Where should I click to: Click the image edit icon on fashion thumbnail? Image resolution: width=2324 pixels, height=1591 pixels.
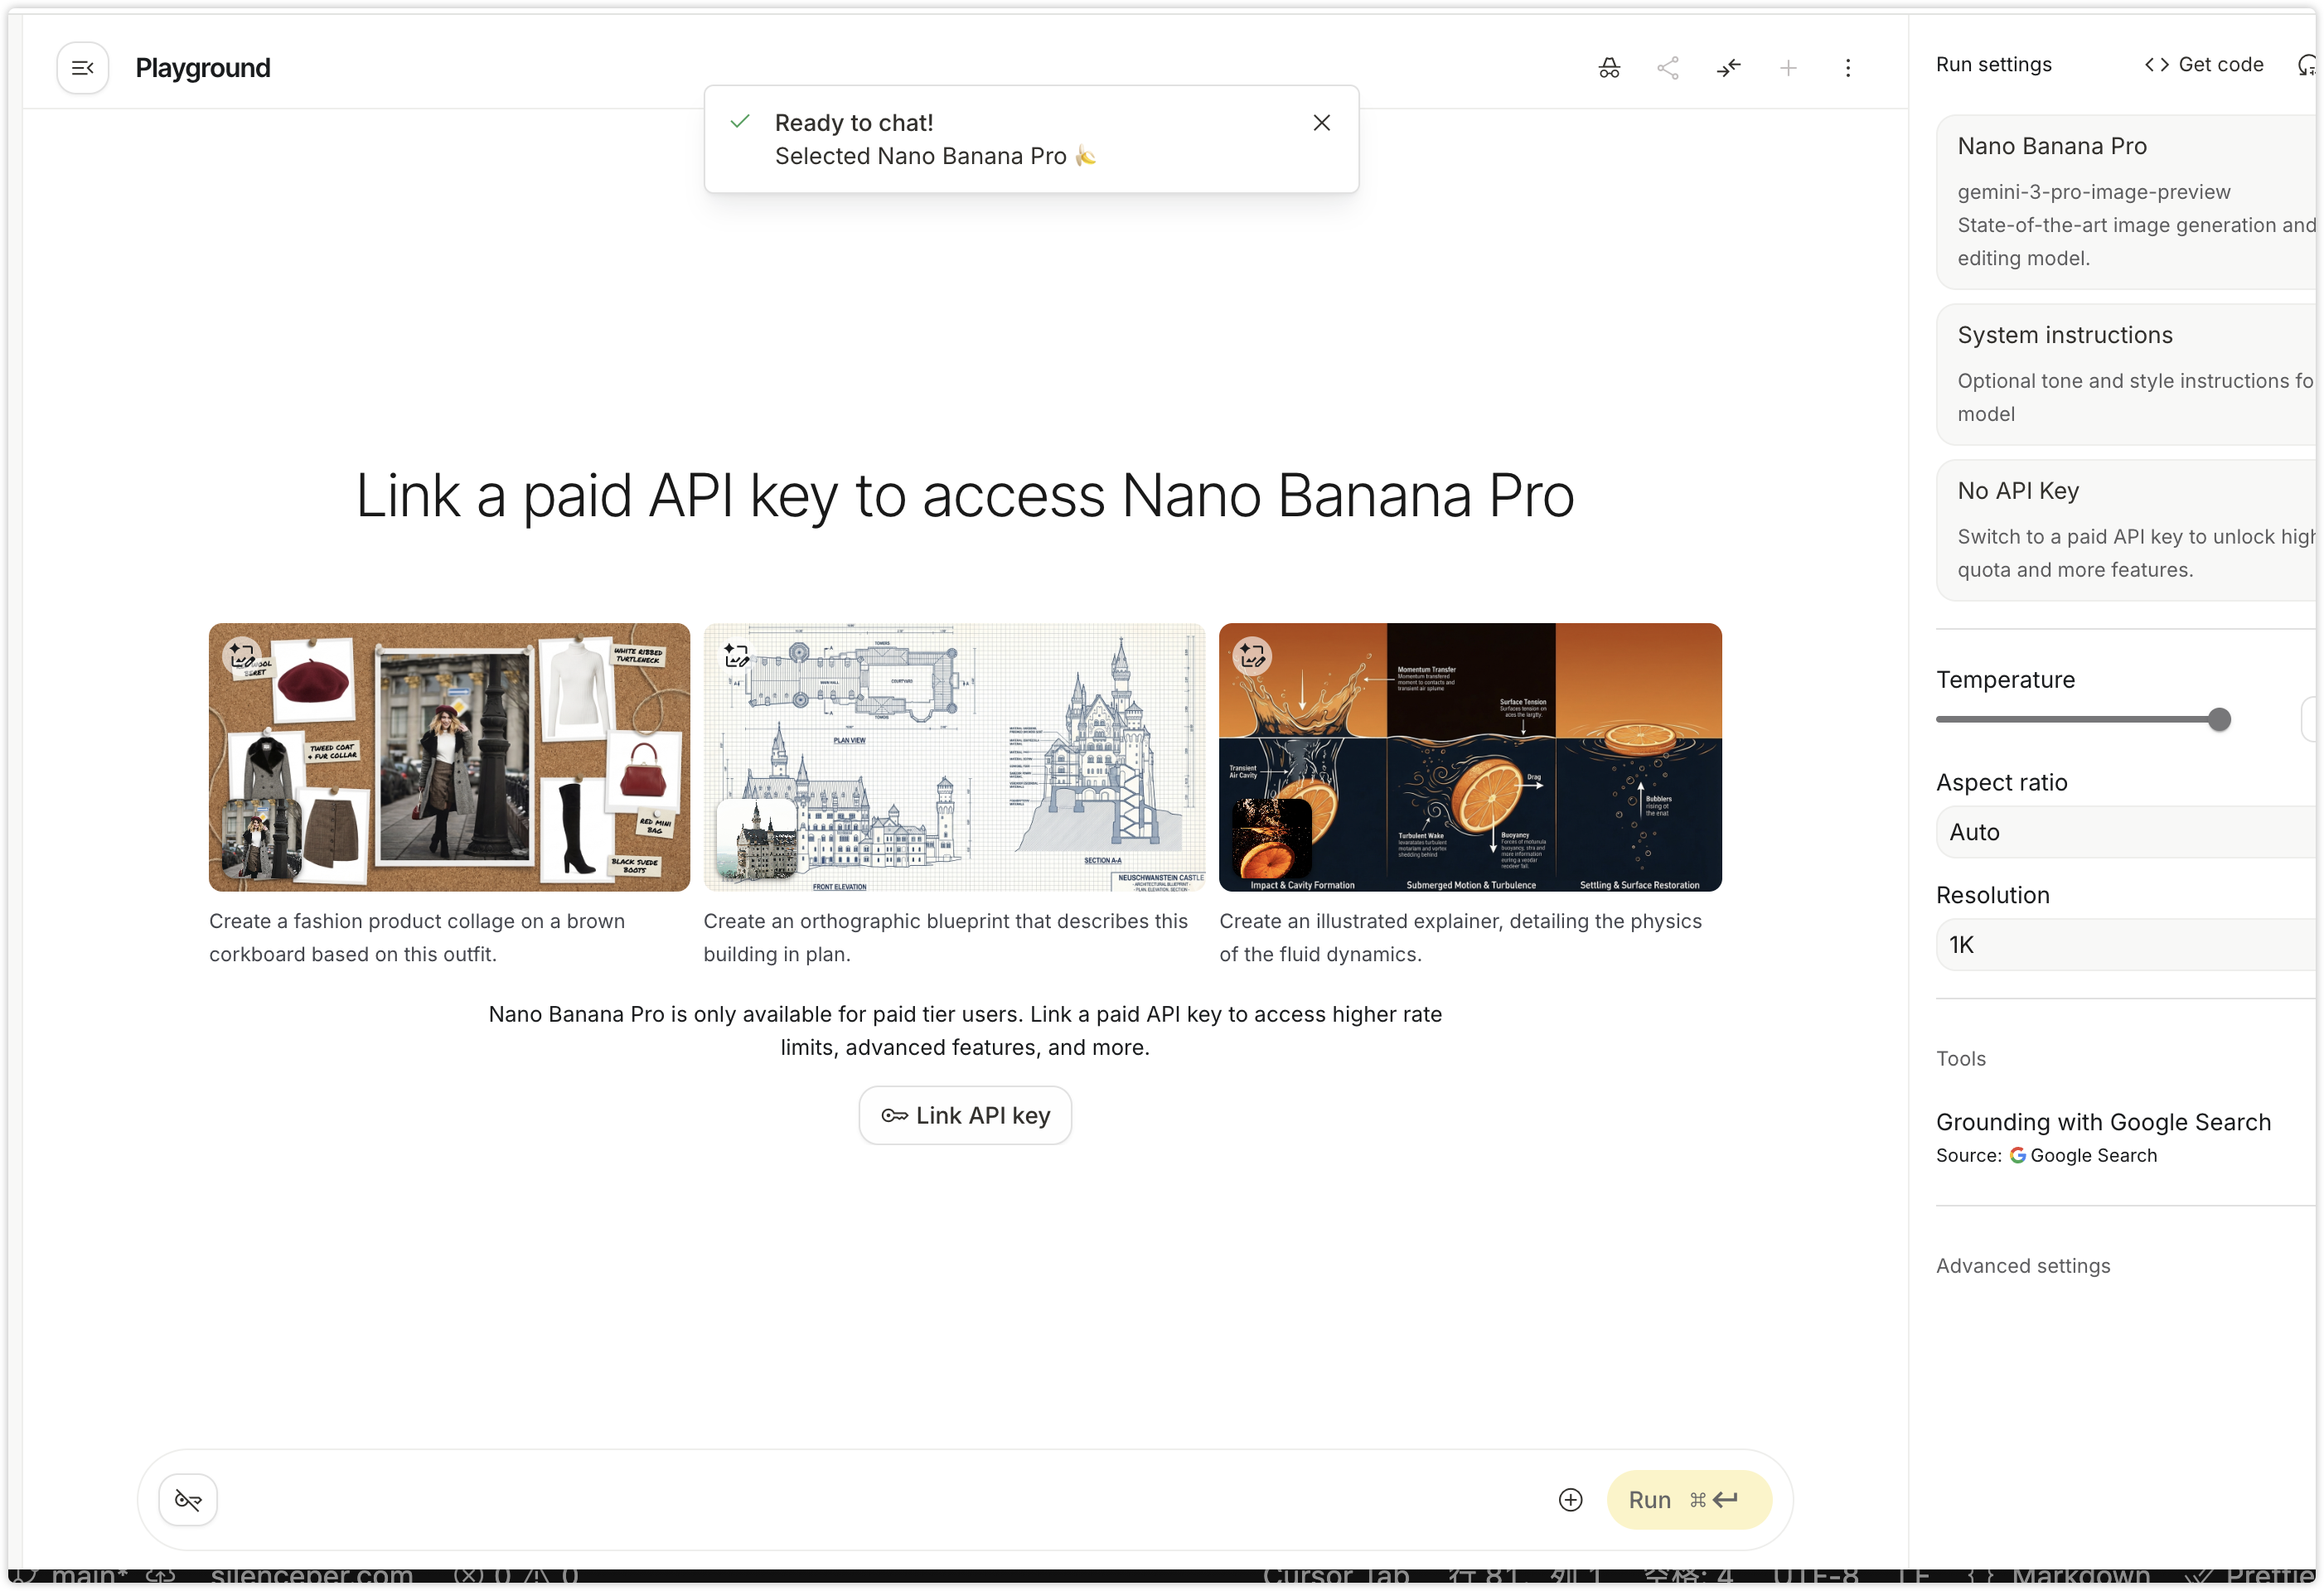(241, 655)
